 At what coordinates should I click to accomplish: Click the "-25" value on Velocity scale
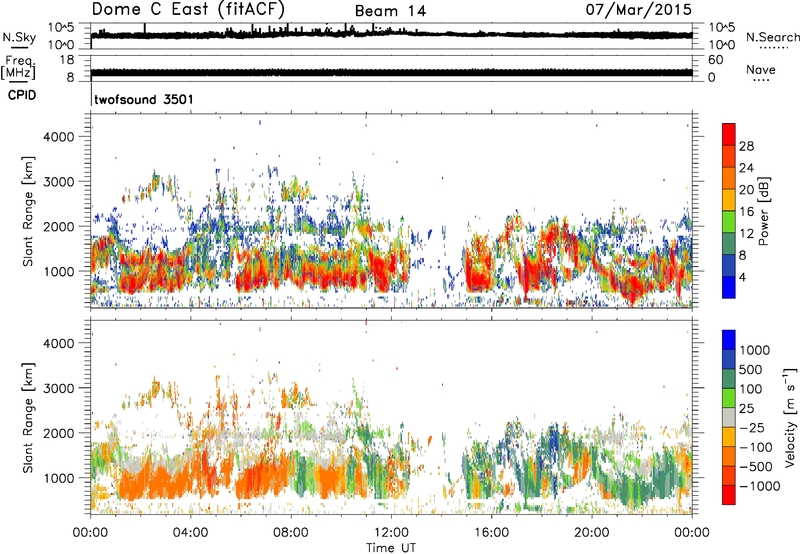(752, 428)
